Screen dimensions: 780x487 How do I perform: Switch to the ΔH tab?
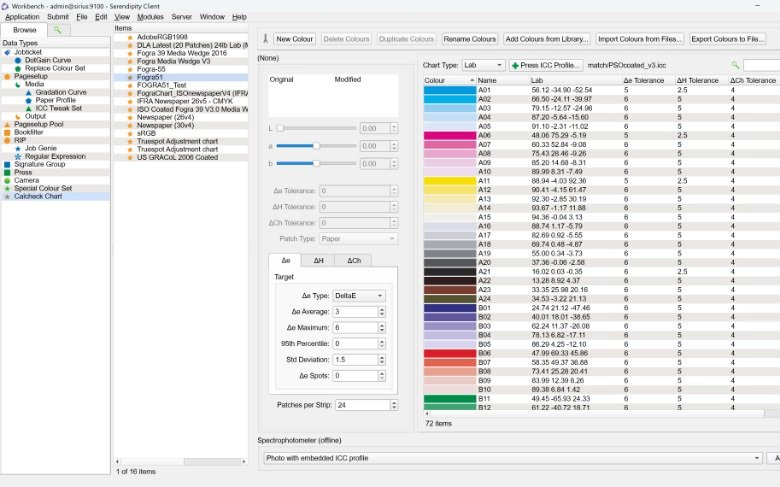[318, 260]
